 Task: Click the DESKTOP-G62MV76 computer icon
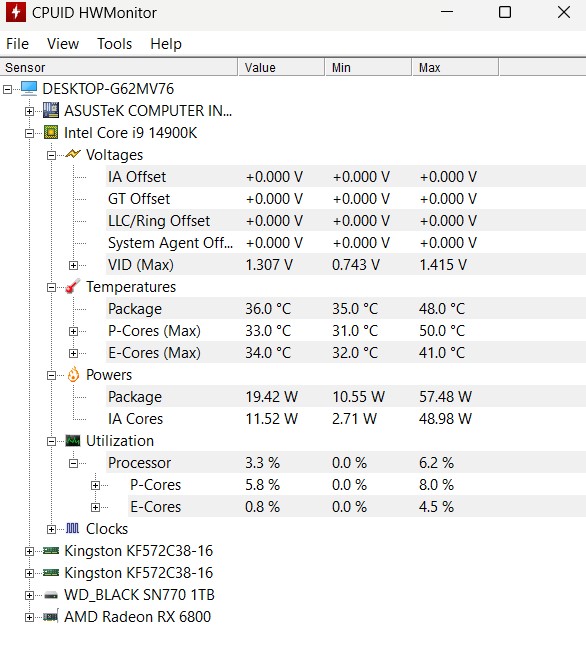[29, 88]
